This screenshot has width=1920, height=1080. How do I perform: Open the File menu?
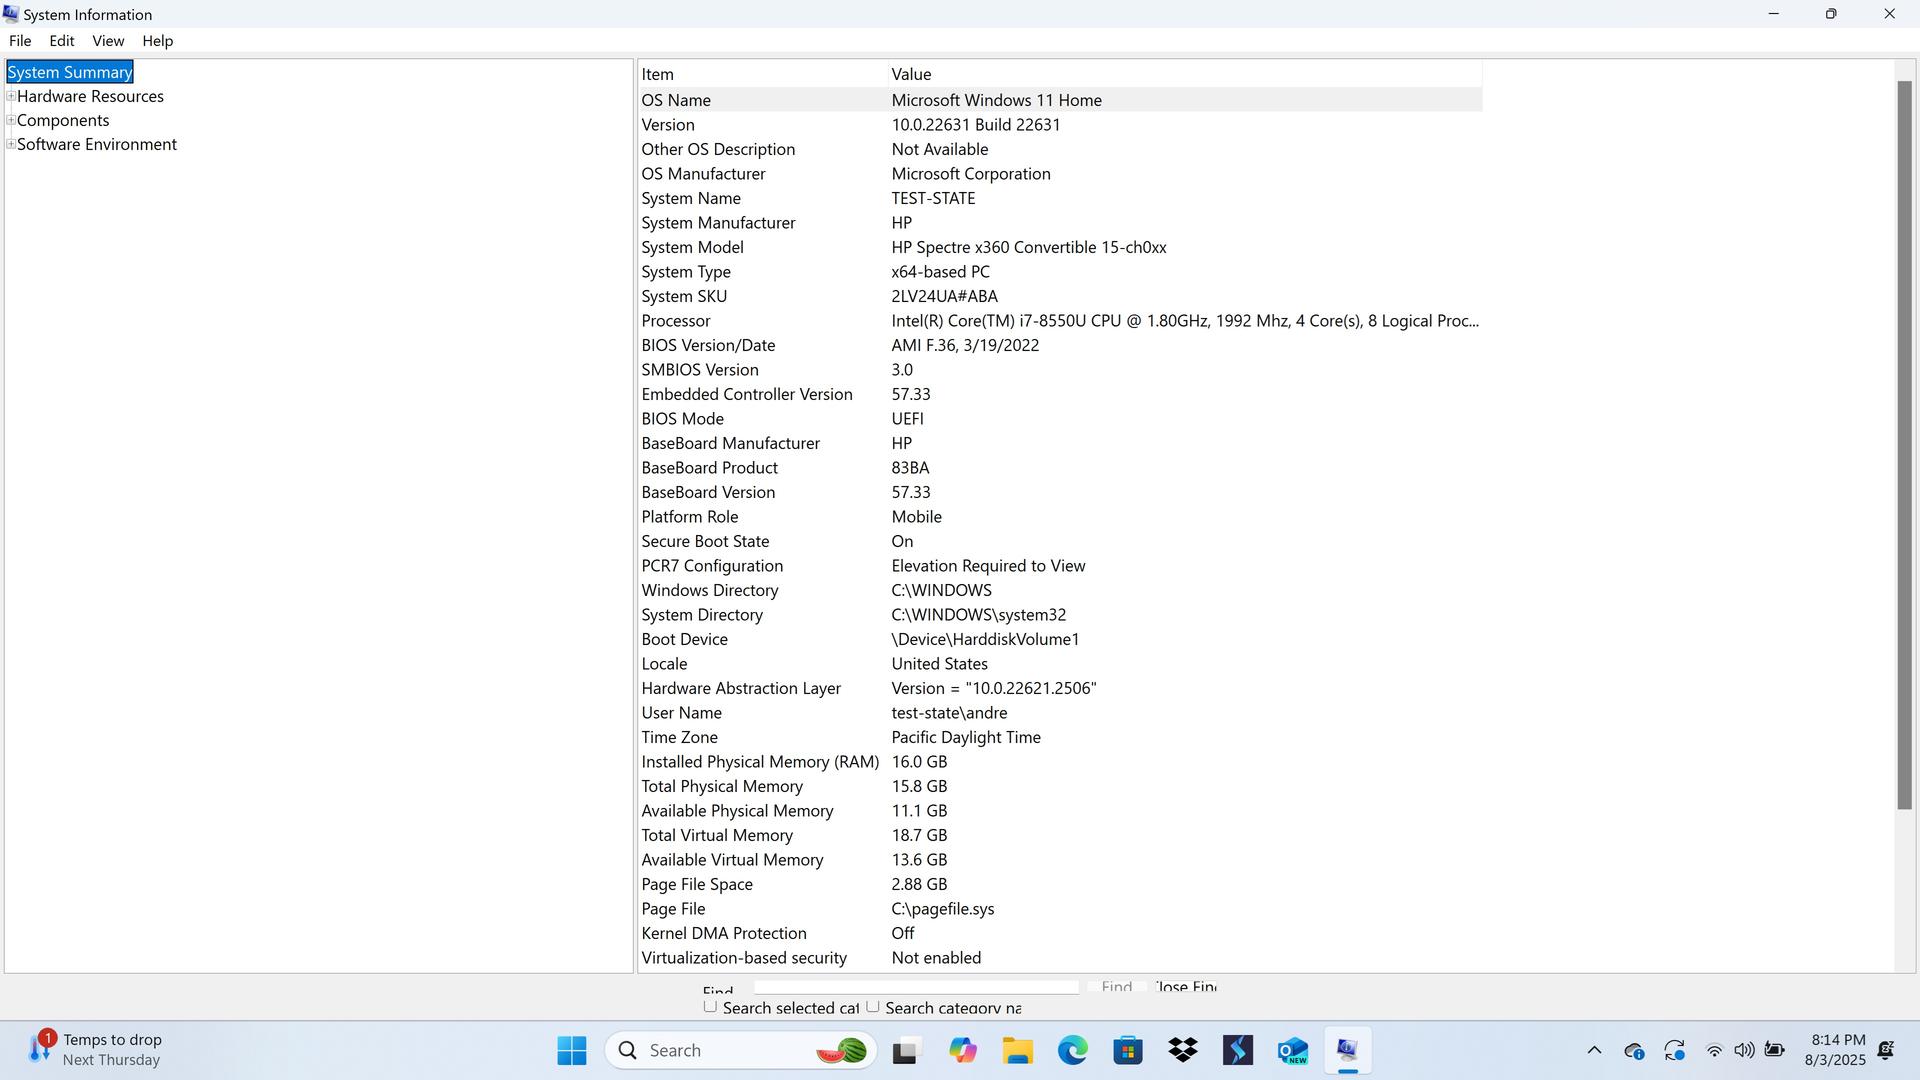(x=20, y=41)
